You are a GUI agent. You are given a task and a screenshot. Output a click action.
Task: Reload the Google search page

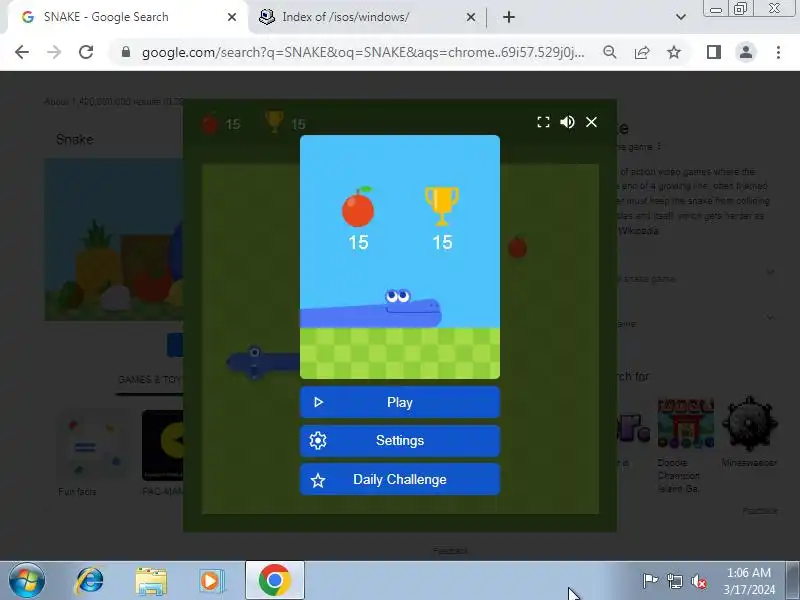pos(86,52)
